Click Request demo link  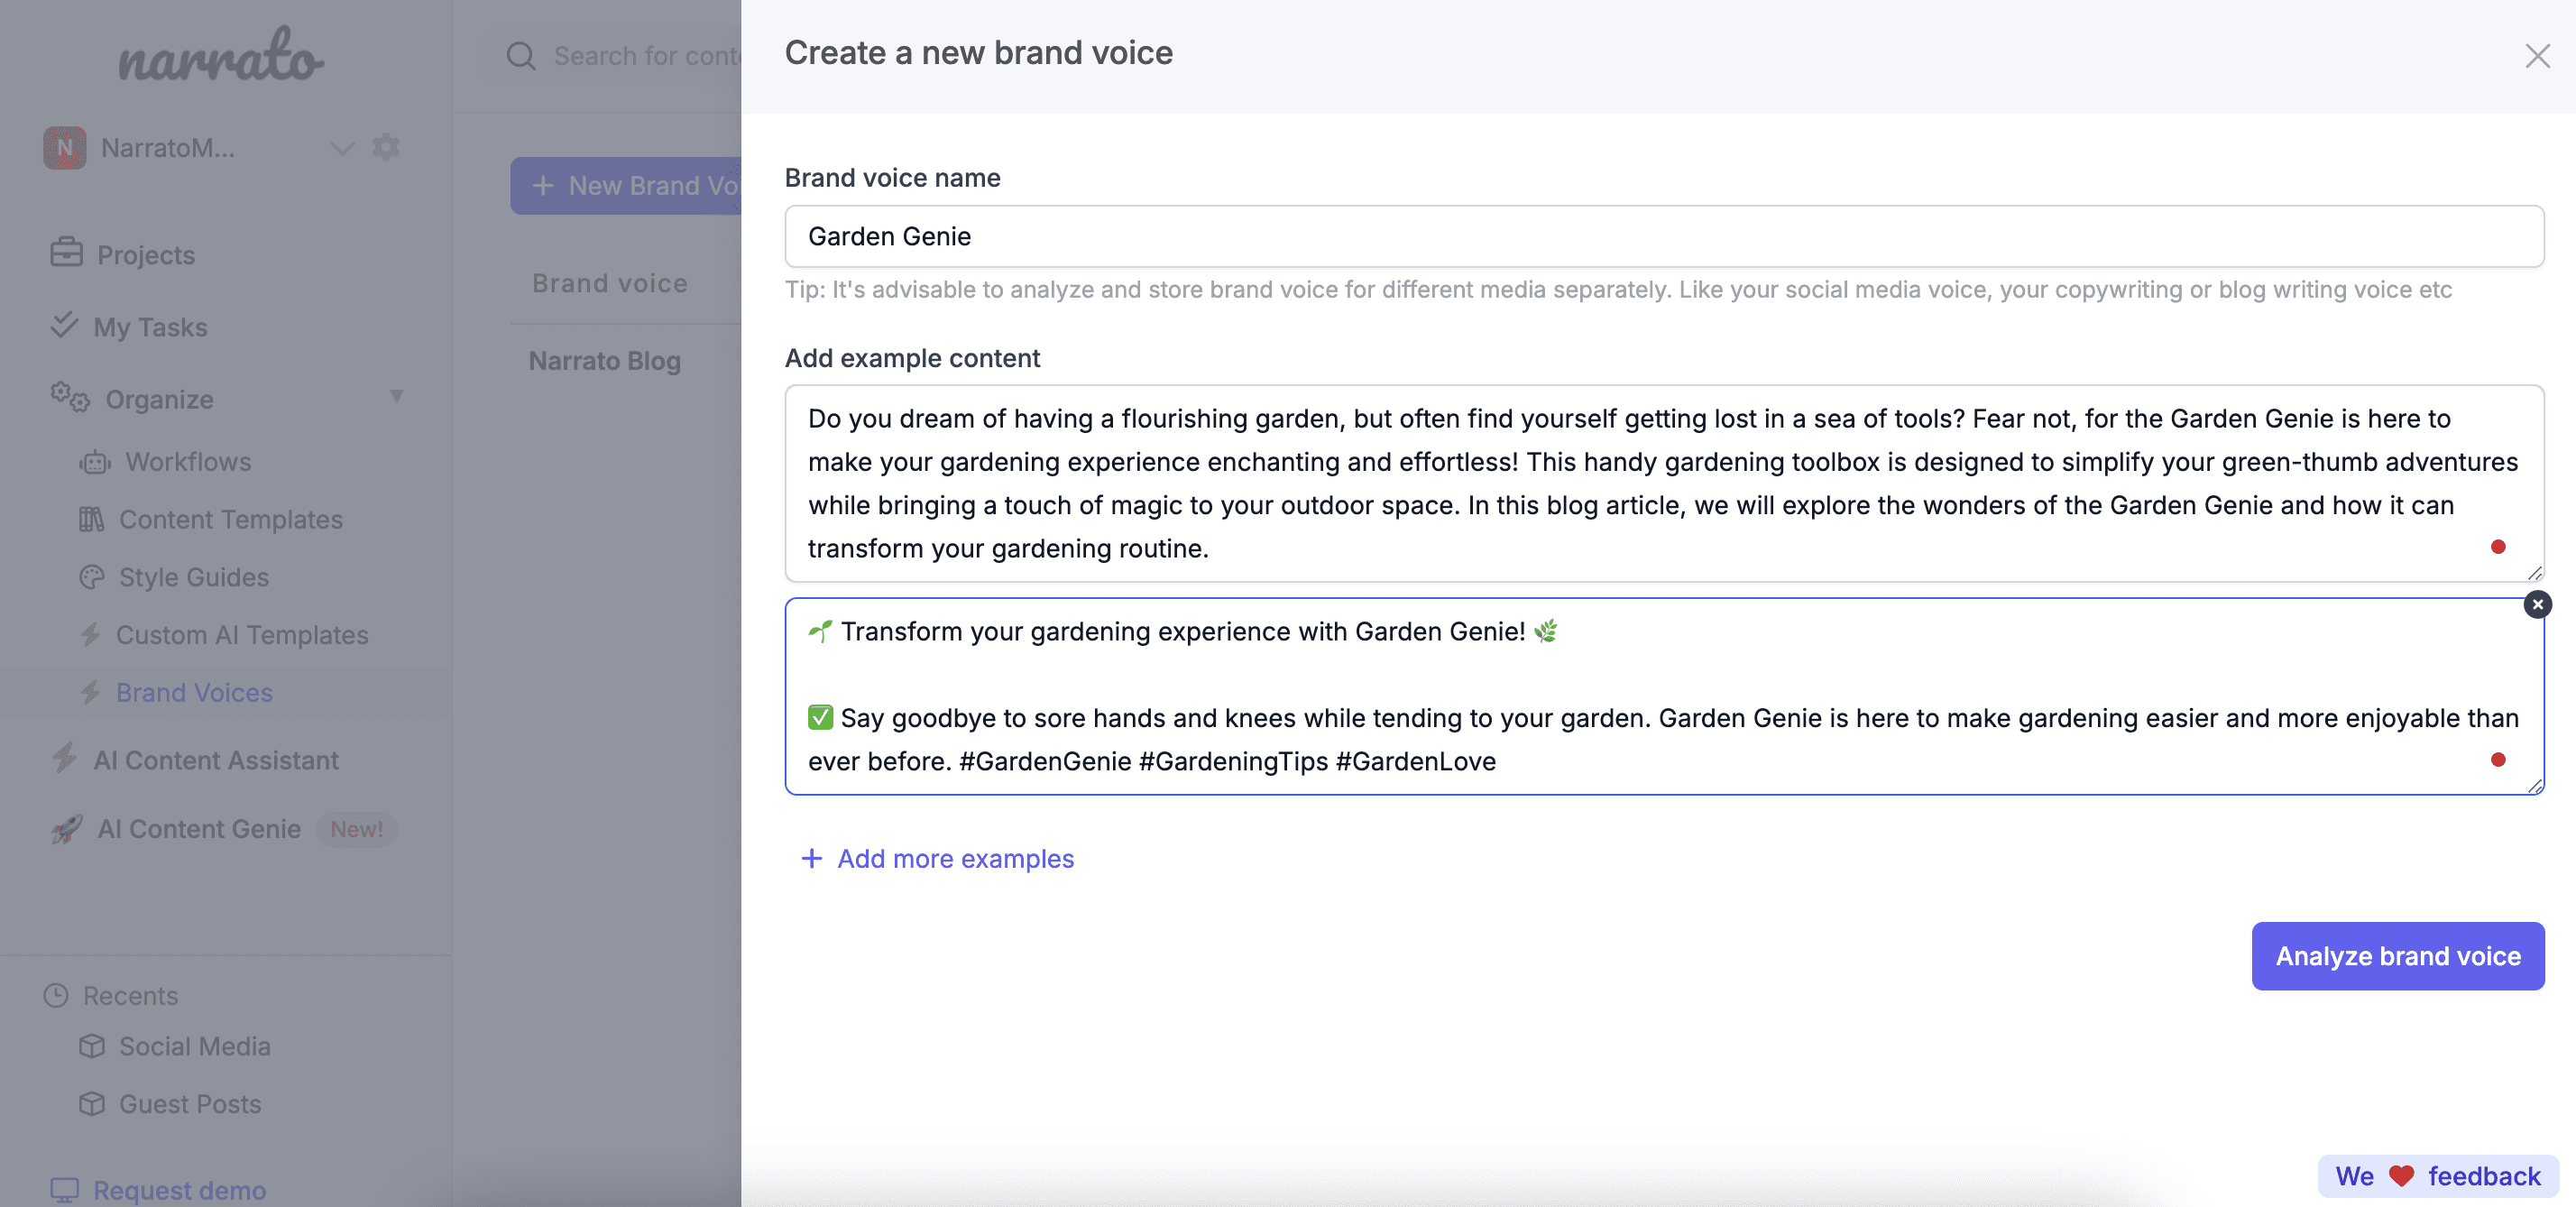[x=180, y=1190]
